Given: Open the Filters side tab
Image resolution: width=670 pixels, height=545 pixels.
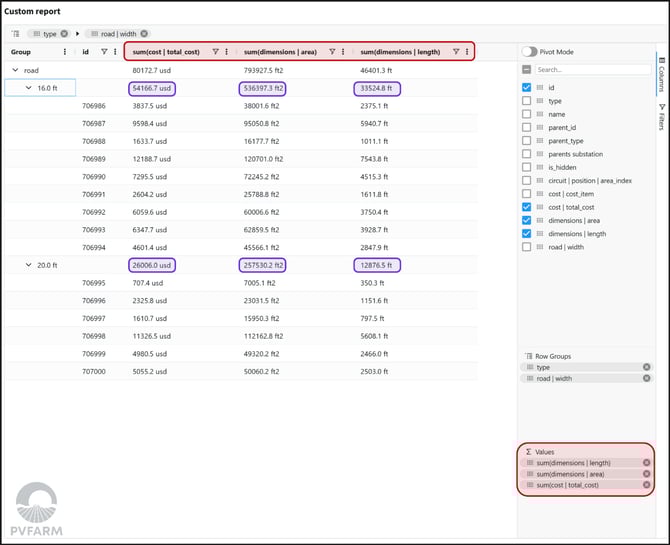Looking at the screenshot, I should [662, 116].
